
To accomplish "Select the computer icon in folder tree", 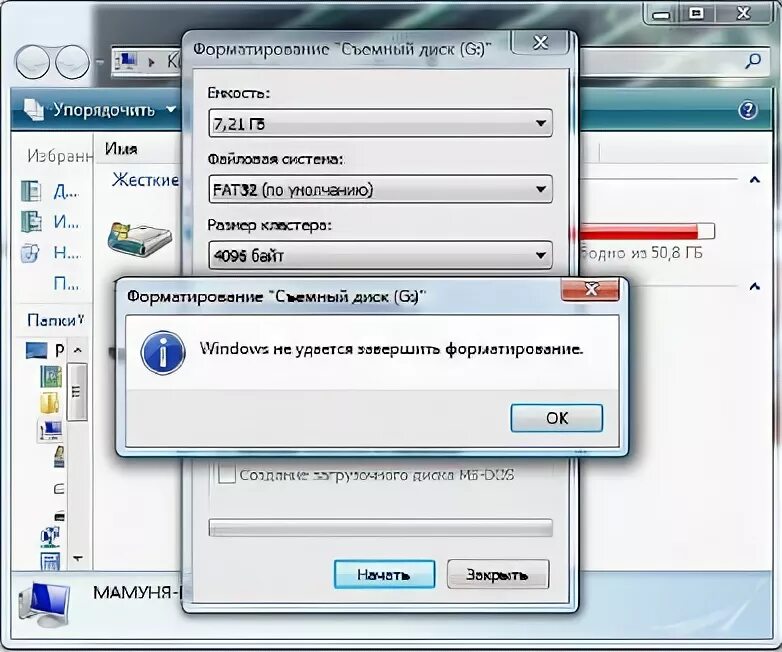I will [51, 430].
